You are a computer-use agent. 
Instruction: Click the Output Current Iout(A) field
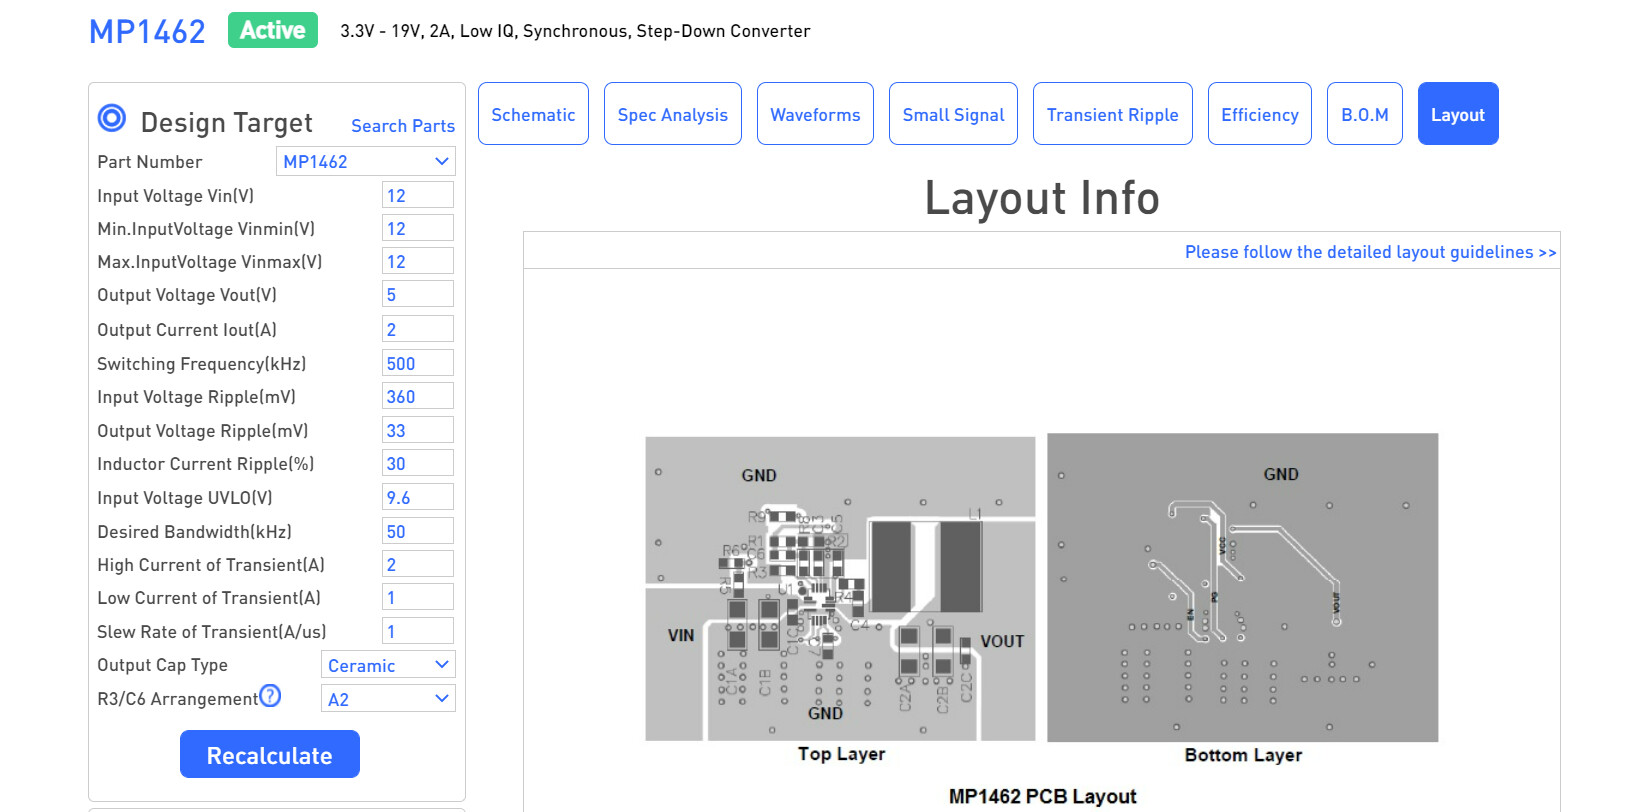(418, 329)
